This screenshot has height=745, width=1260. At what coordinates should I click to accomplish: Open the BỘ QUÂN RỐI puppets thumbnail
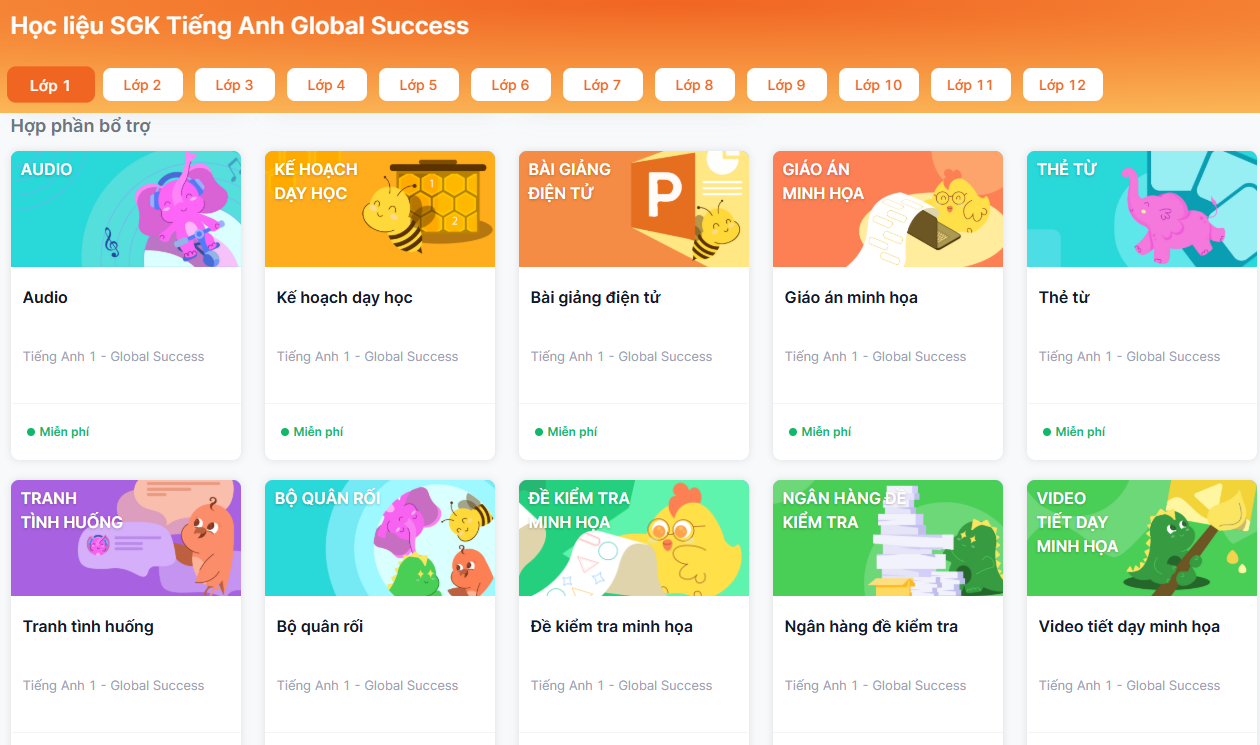380,538
